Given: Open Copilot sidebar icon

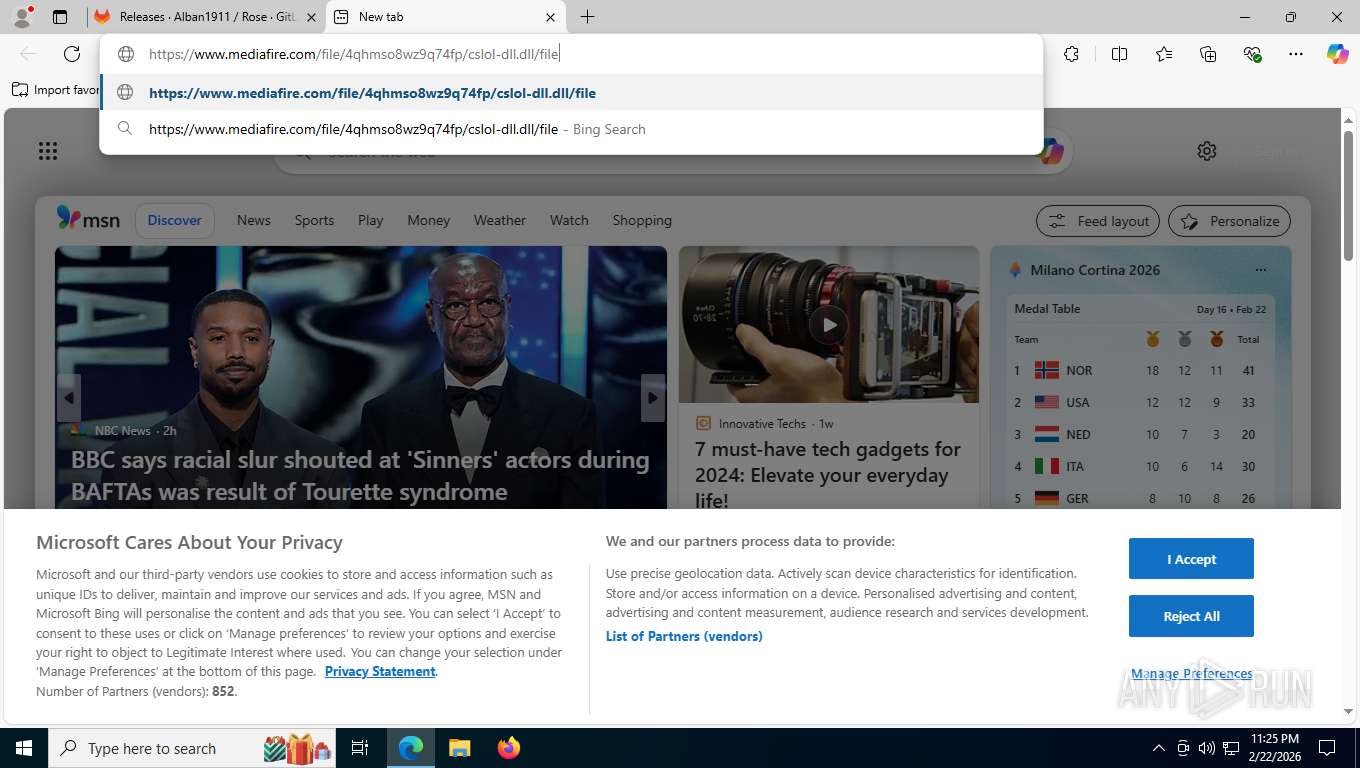Looking at the screenshot, I should [x=1338, y=54].
